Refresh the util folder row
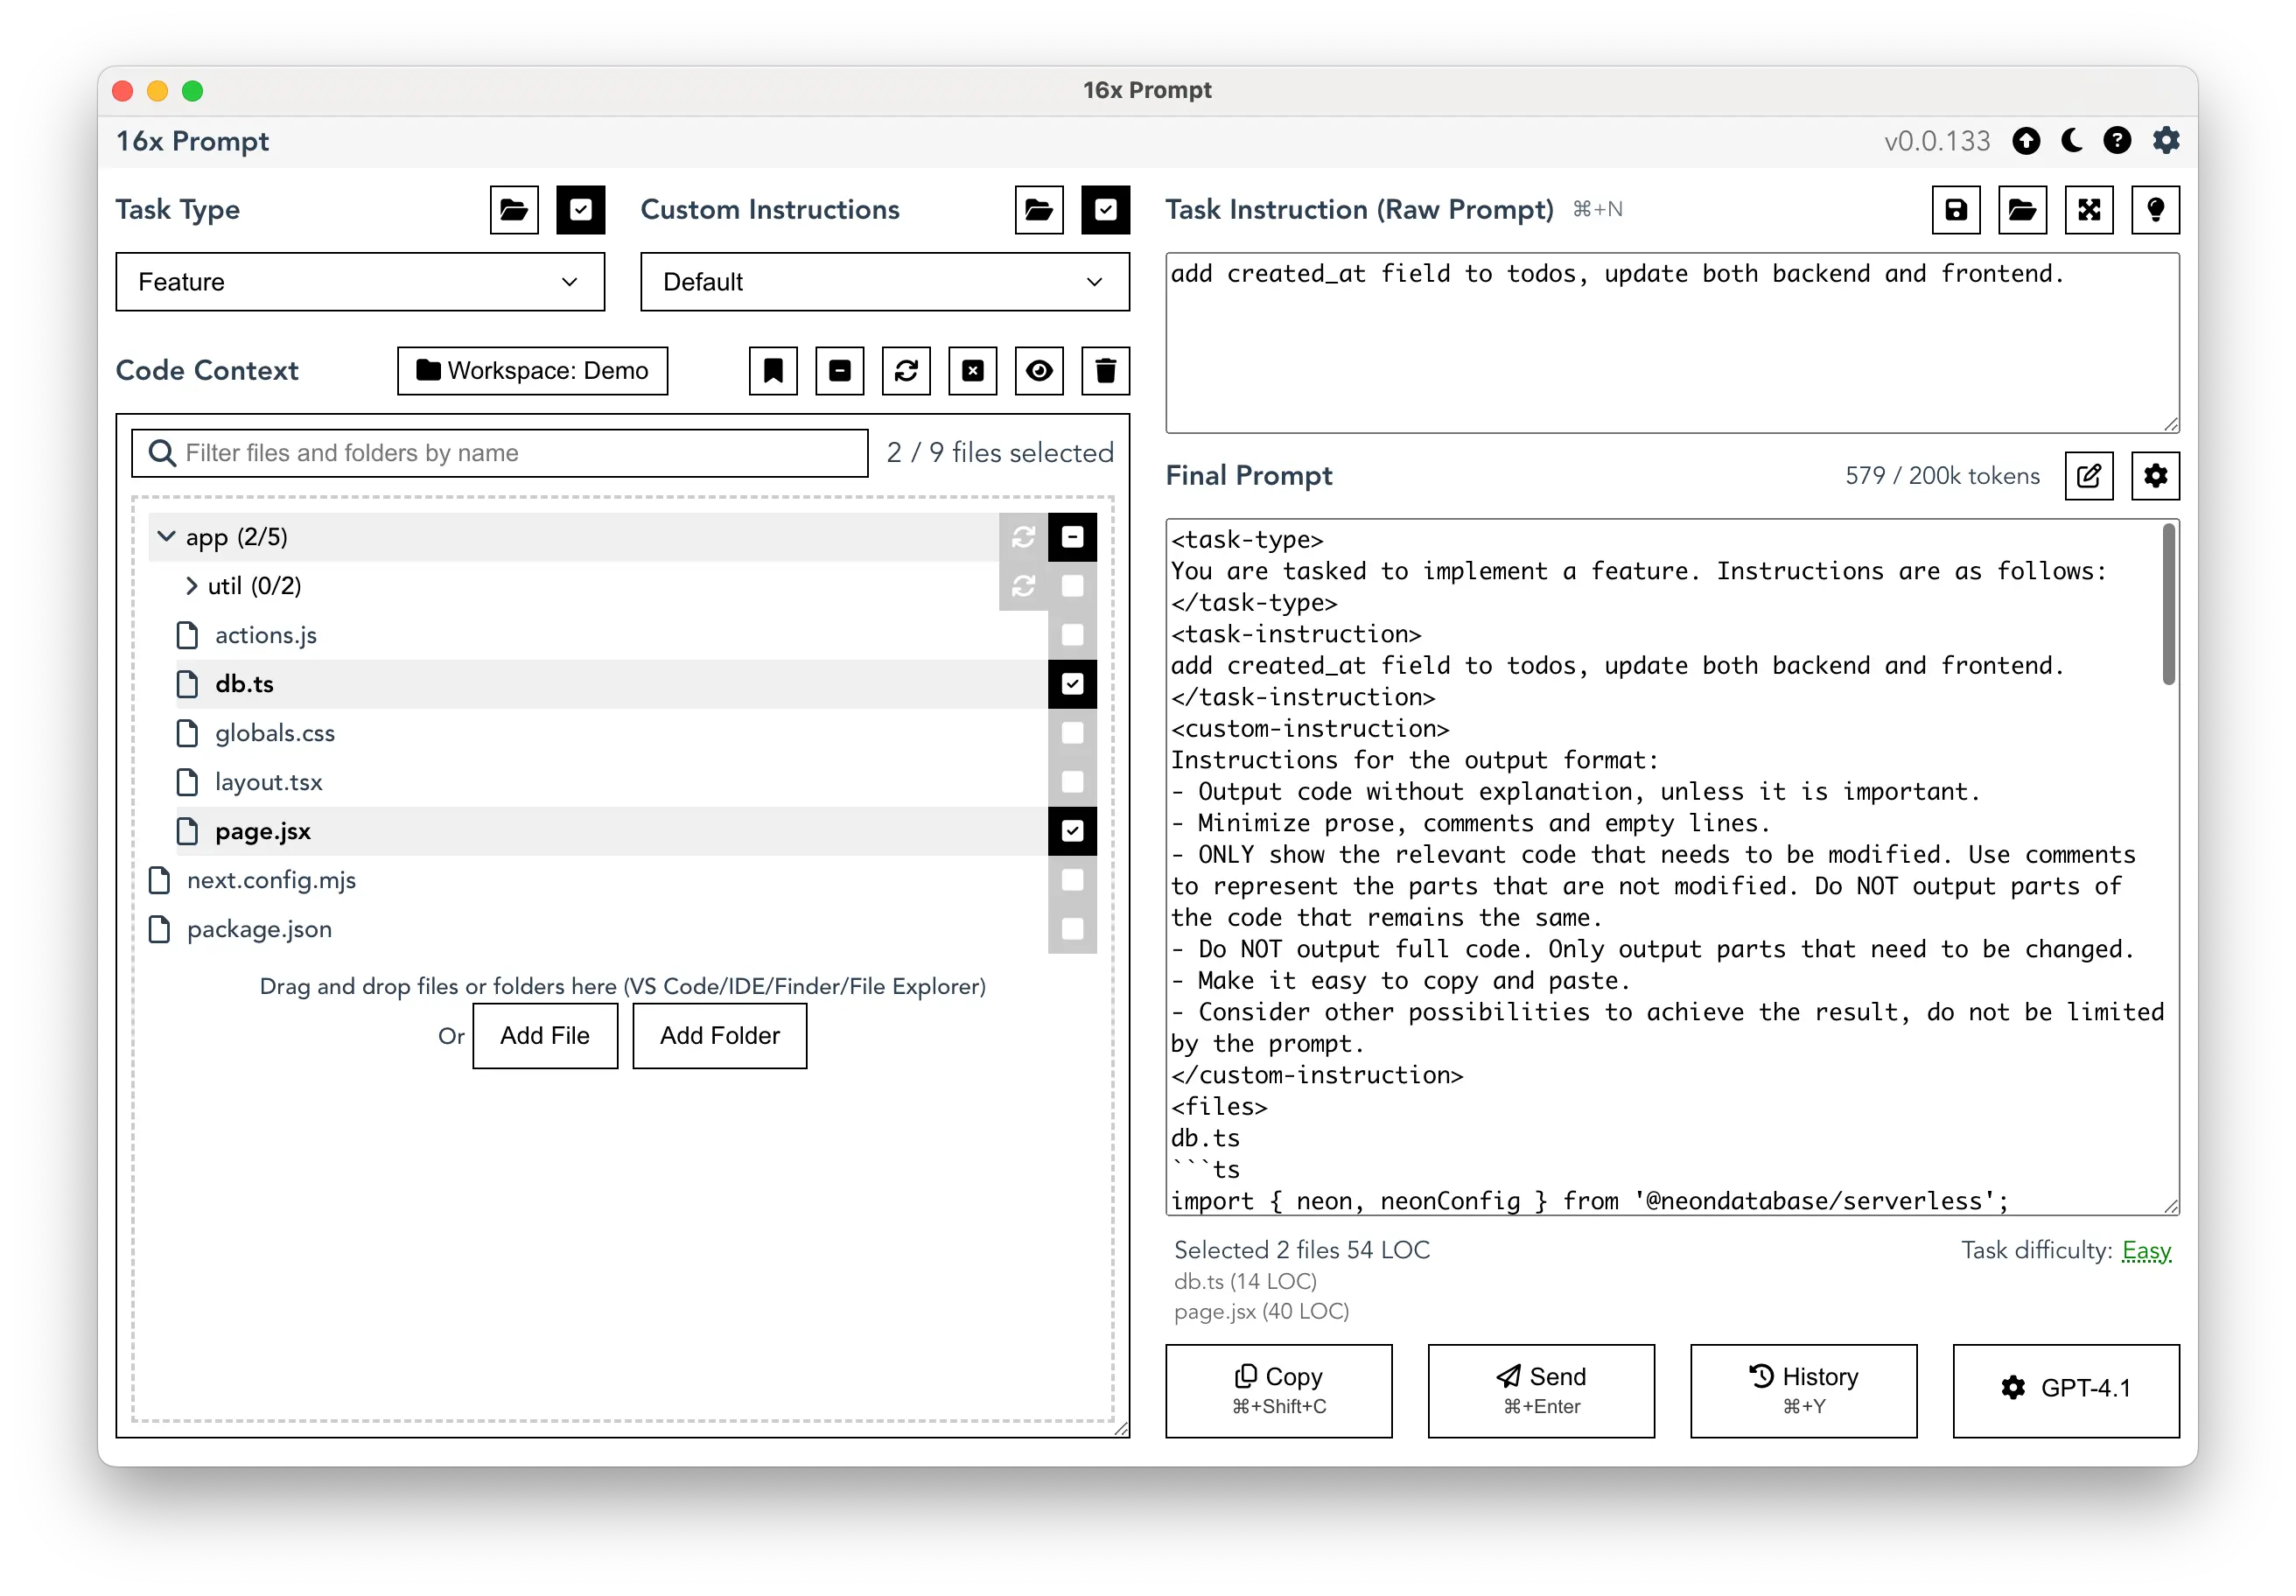Viewport: 2296px width, 1596px height. tap(1023, 586)
